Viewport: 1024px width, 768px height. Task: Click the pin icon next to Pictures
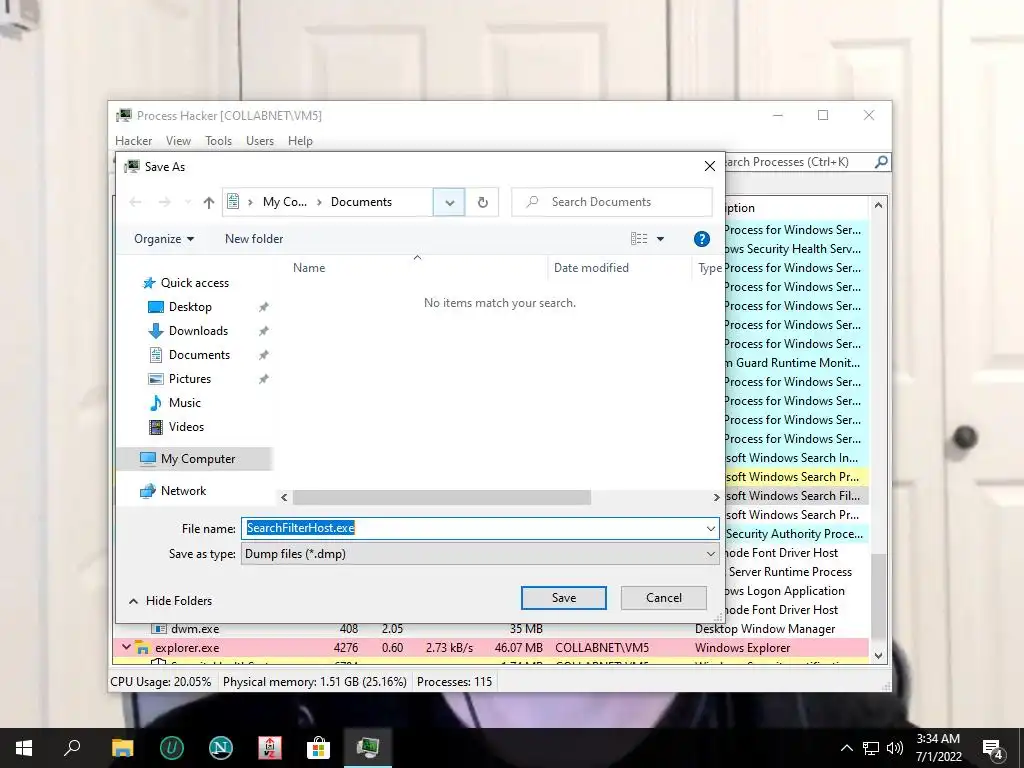coord(263,379)
